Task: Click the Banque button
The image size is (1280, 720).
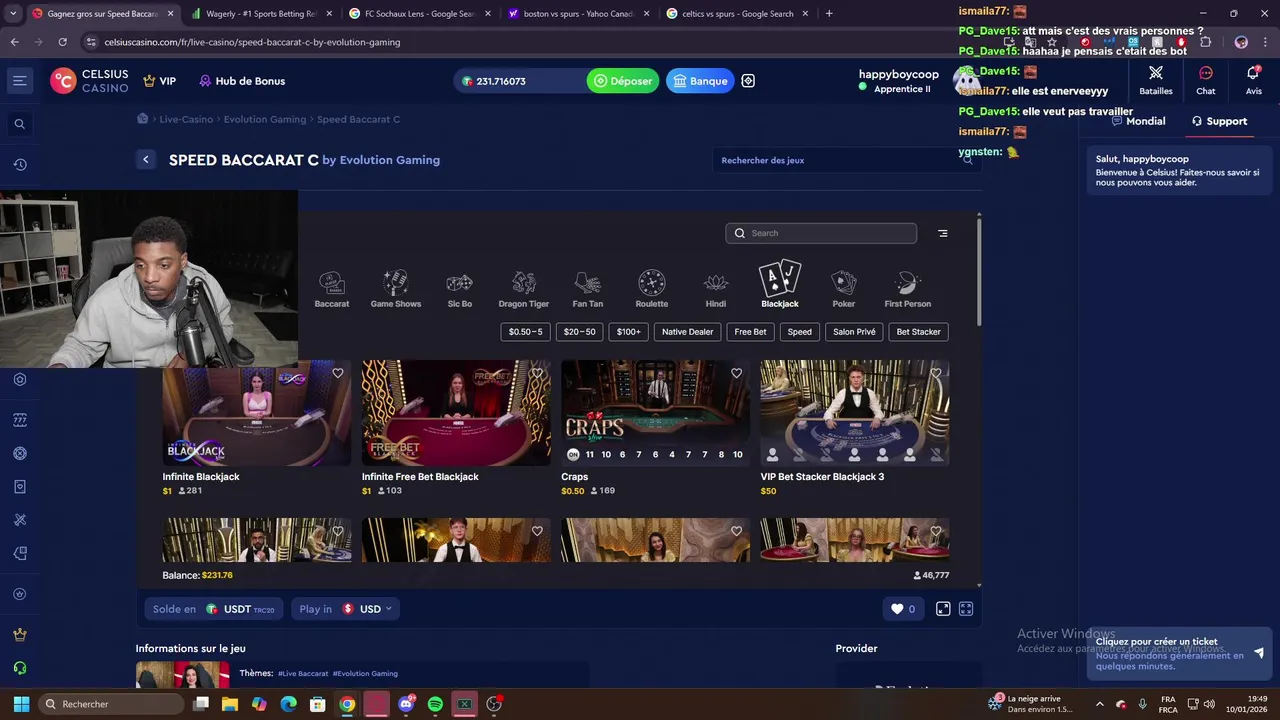Action: [700, 81]
